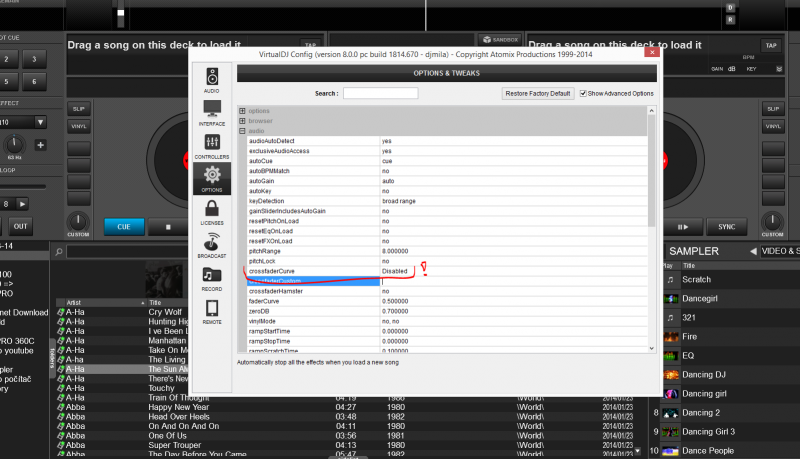Close the VirtualDJ Config dialog
800x459 pixels.
tap(652, 52)
